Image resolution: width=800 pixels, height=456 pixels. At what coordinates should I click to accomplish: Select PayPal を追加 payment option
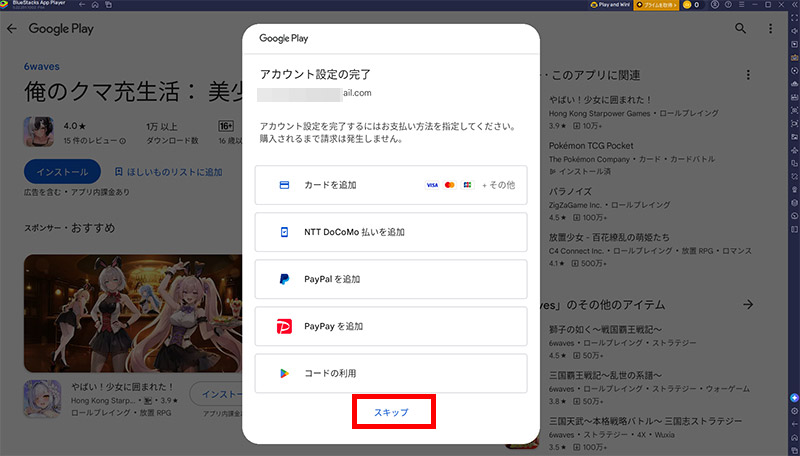391,279
